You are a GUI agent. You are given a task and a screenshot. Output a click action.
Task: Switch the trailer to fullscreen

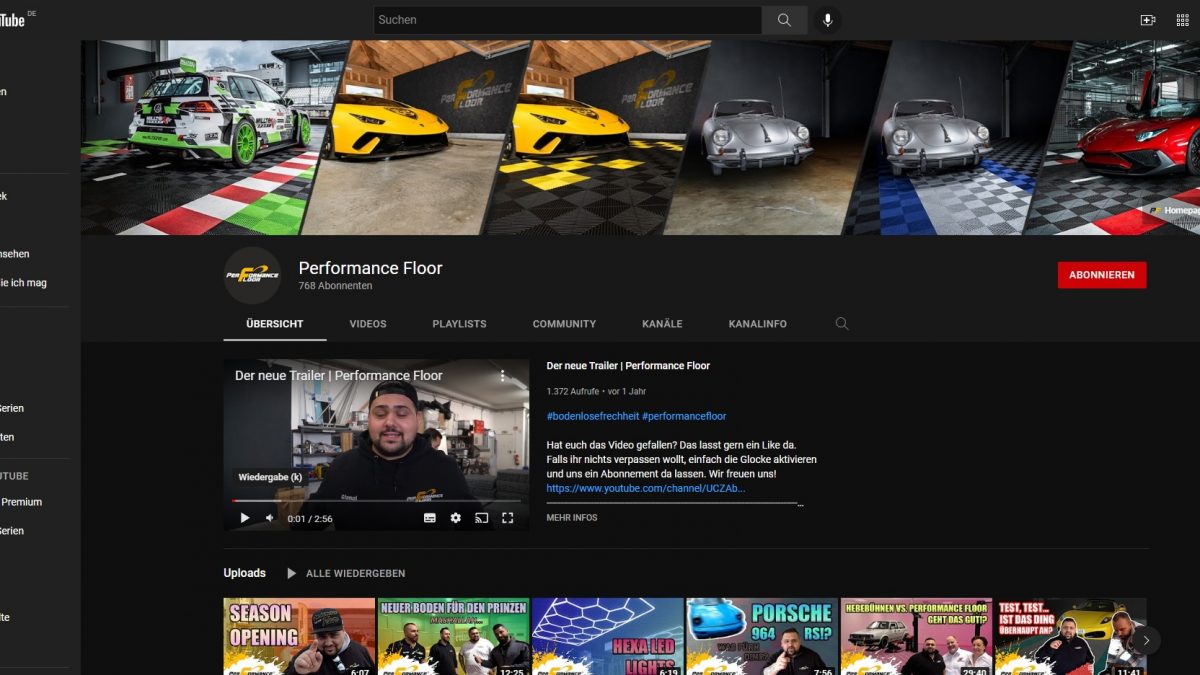point(508,518)
